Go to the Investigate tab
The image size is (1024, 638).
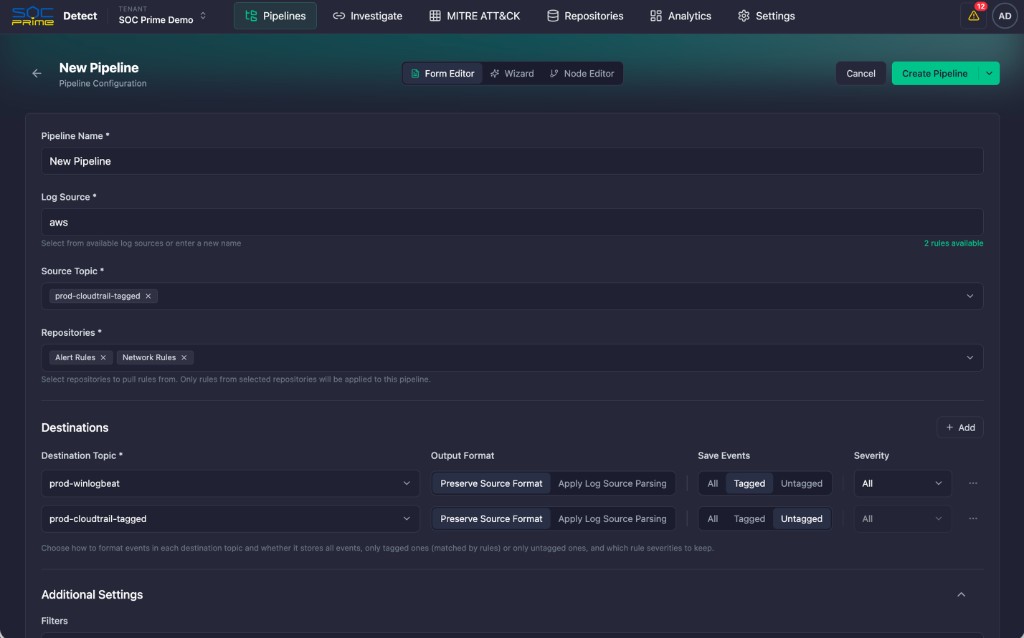(x=367, y=16)
